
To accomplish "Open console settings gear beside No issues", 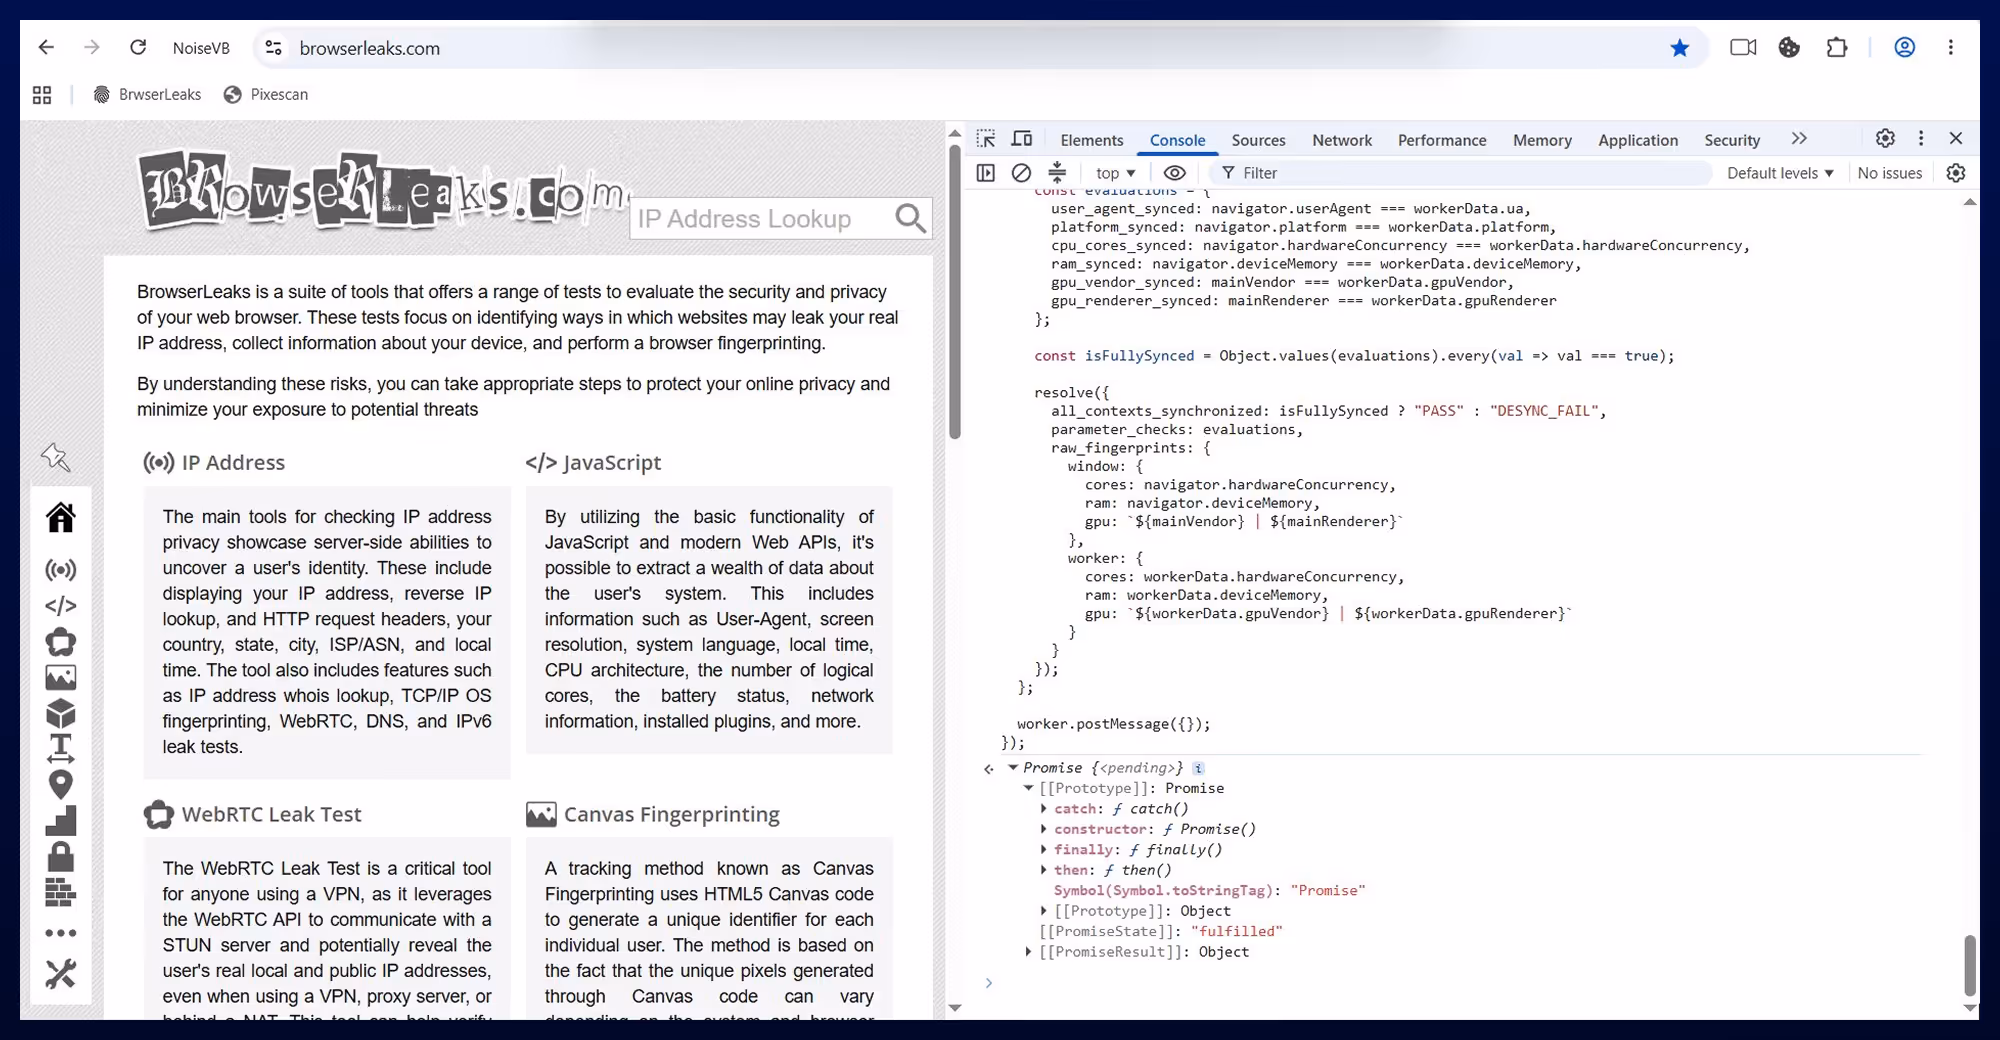I will click(1956, 173).
